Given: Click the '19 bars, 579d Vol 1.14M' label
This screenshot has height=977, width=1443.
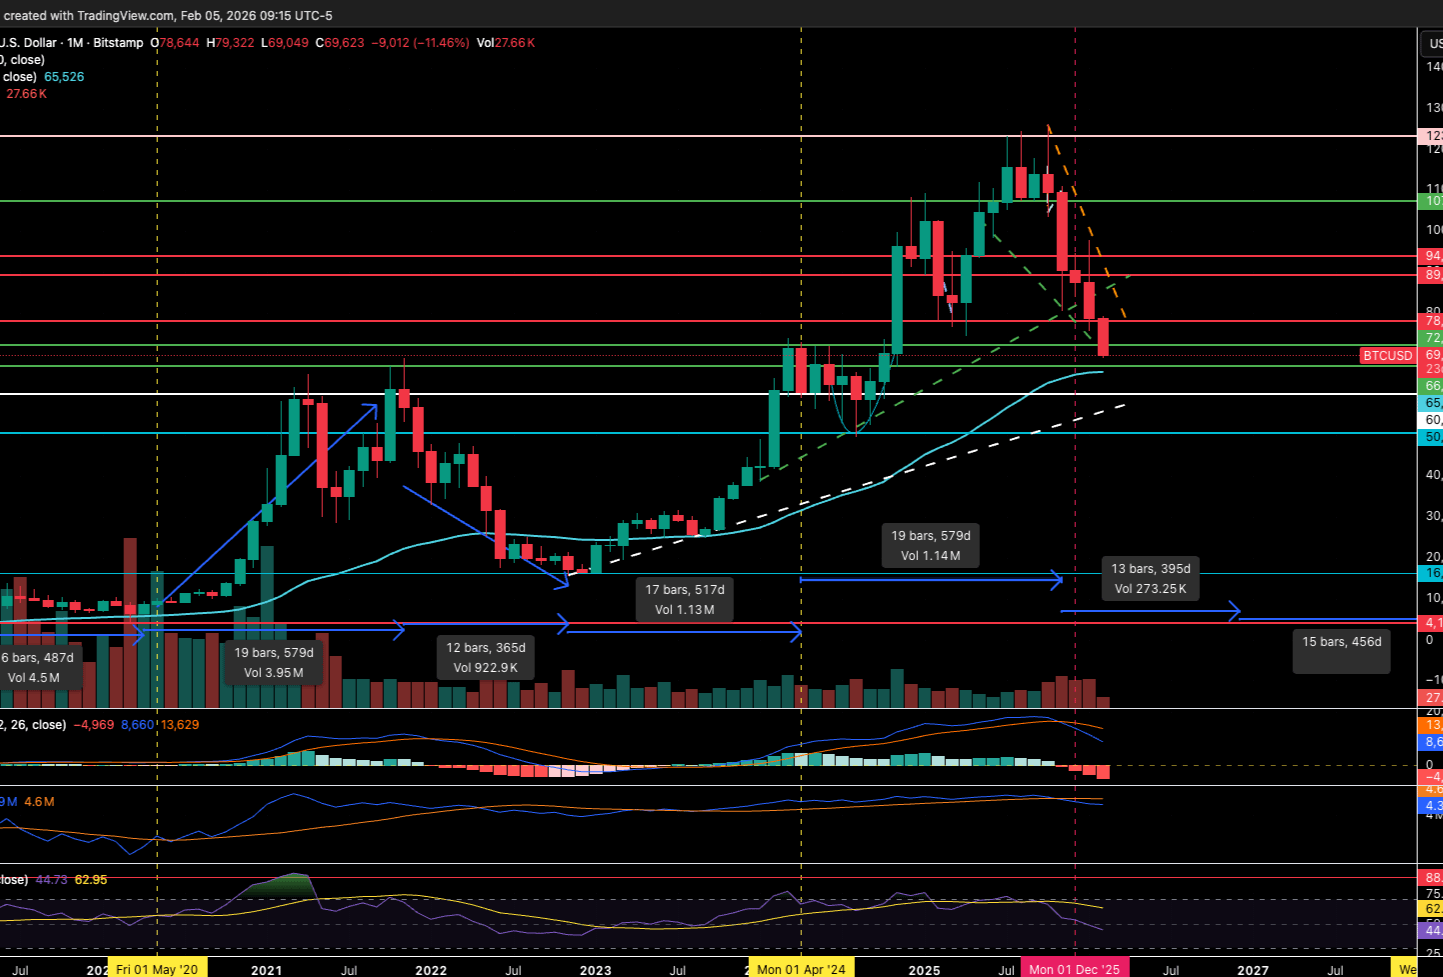Looking at the screenshot, I should pos(930,546).
